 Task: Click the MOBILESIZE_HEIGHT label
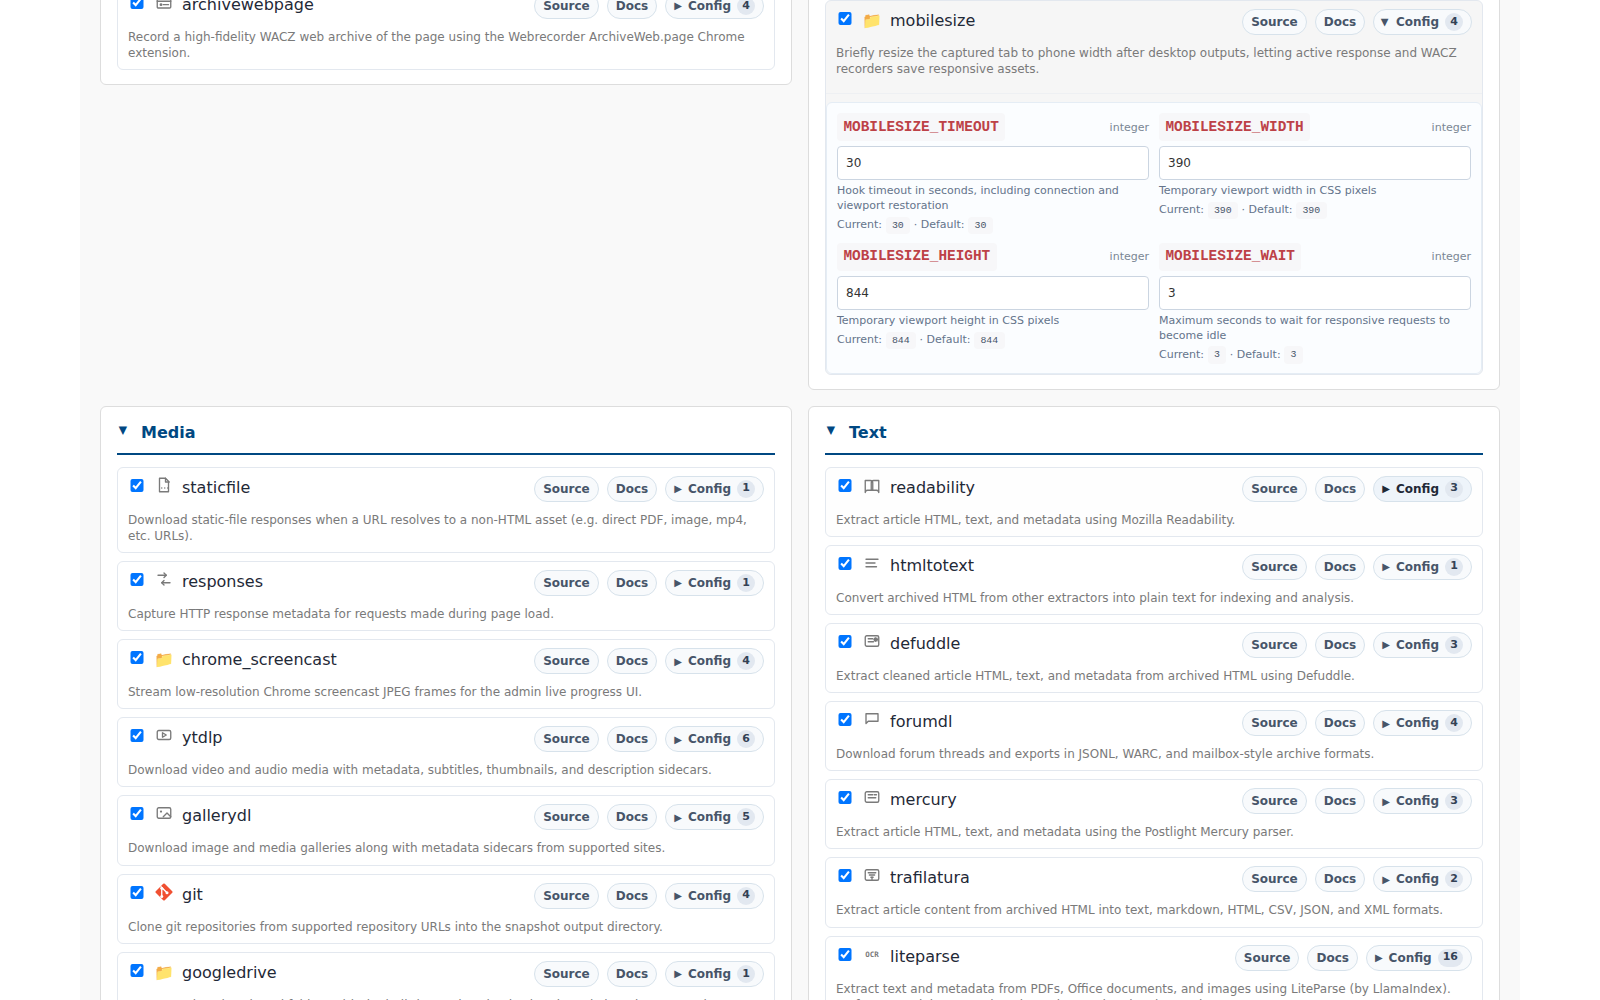click(917, 256)
